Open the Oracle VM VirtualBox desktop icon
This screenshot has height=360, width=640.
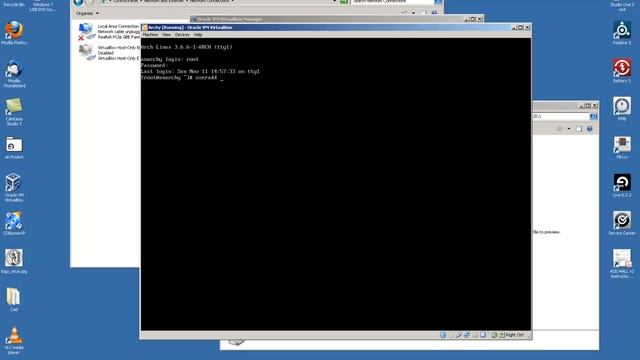[14, 187]
